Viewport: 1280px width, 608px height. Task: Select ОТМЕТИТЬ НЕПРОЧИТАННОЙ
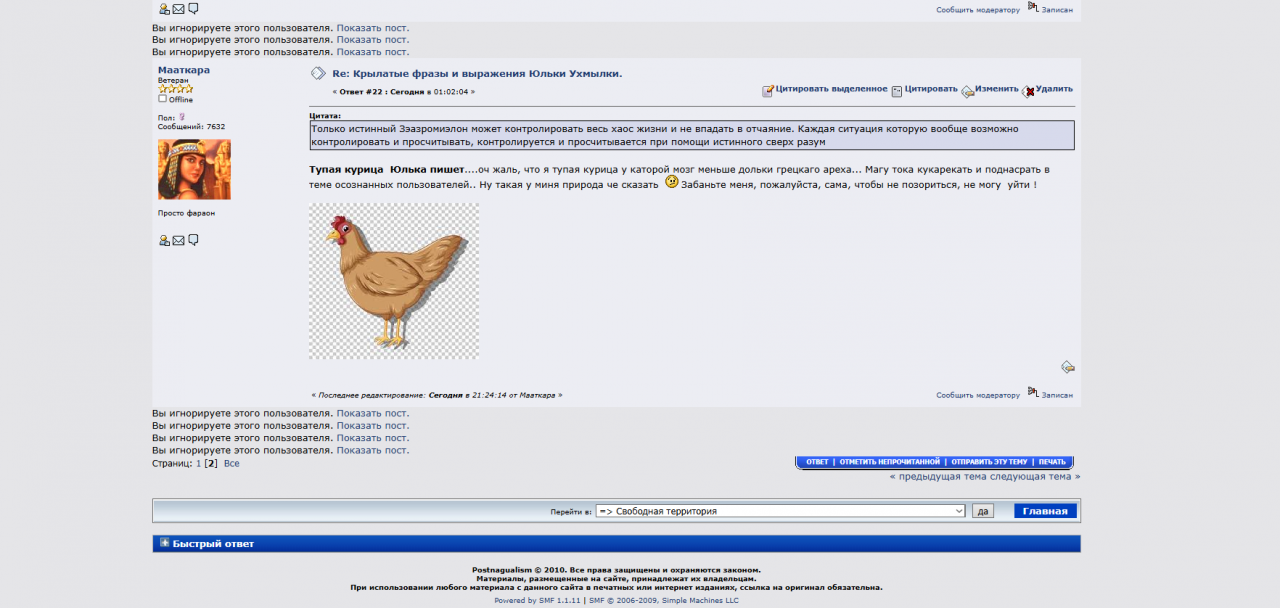click(x=890, y=462)
